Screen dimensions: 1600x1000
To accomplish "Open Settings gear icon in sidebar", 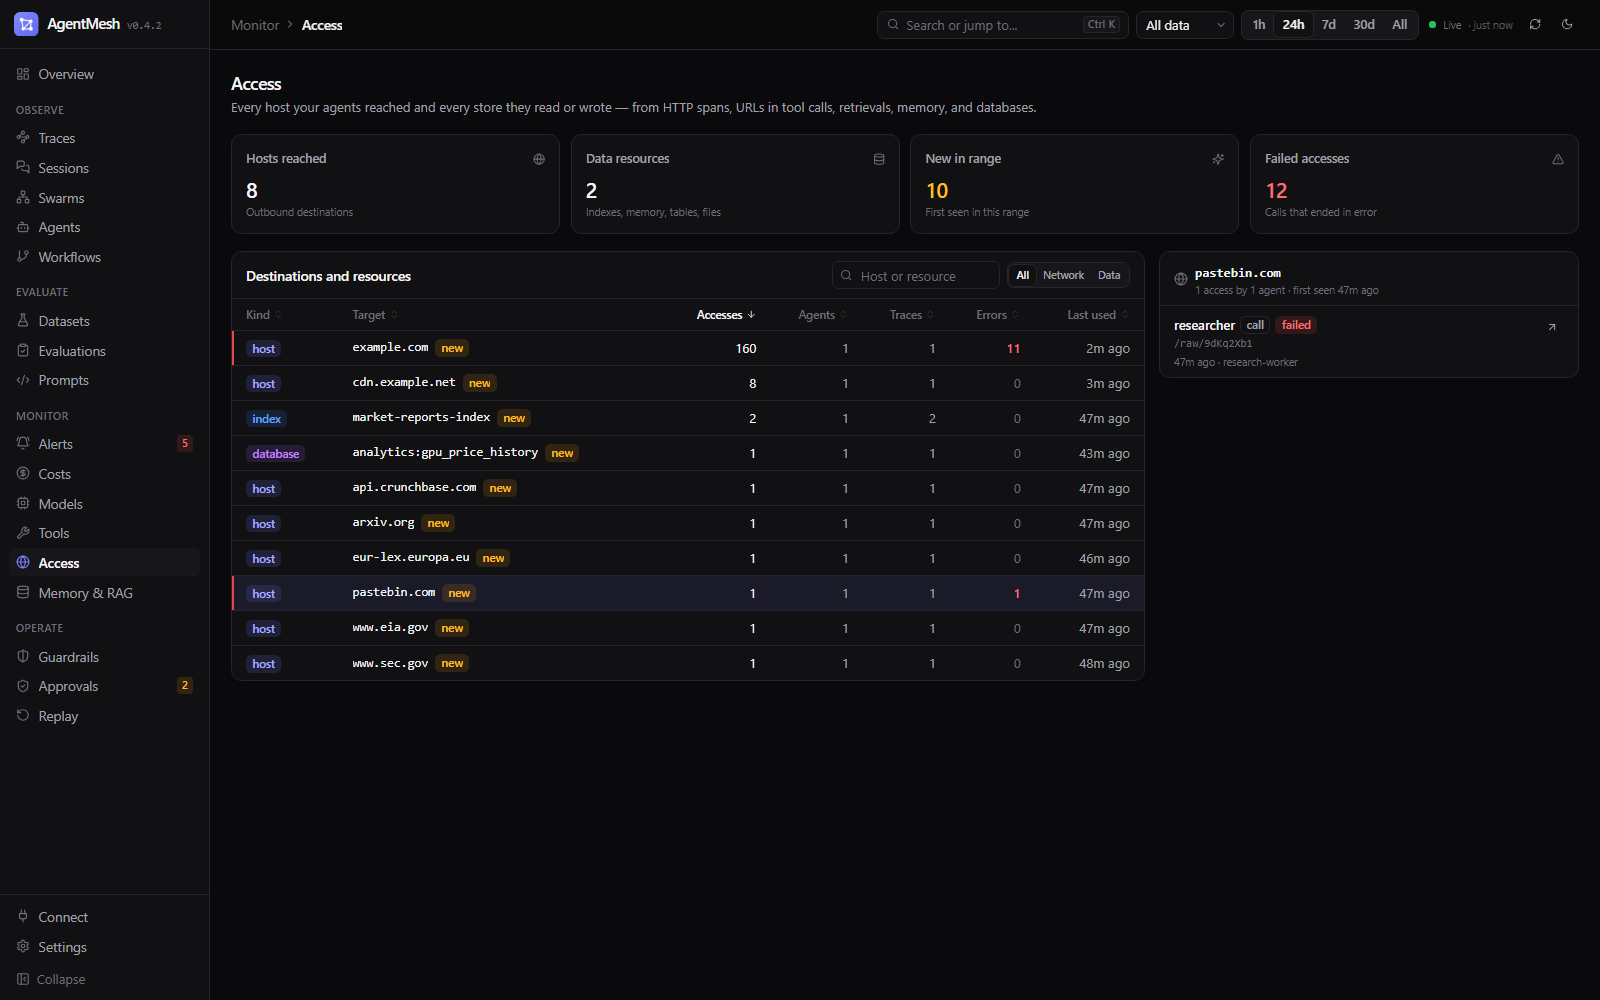I will coord(23,947).
